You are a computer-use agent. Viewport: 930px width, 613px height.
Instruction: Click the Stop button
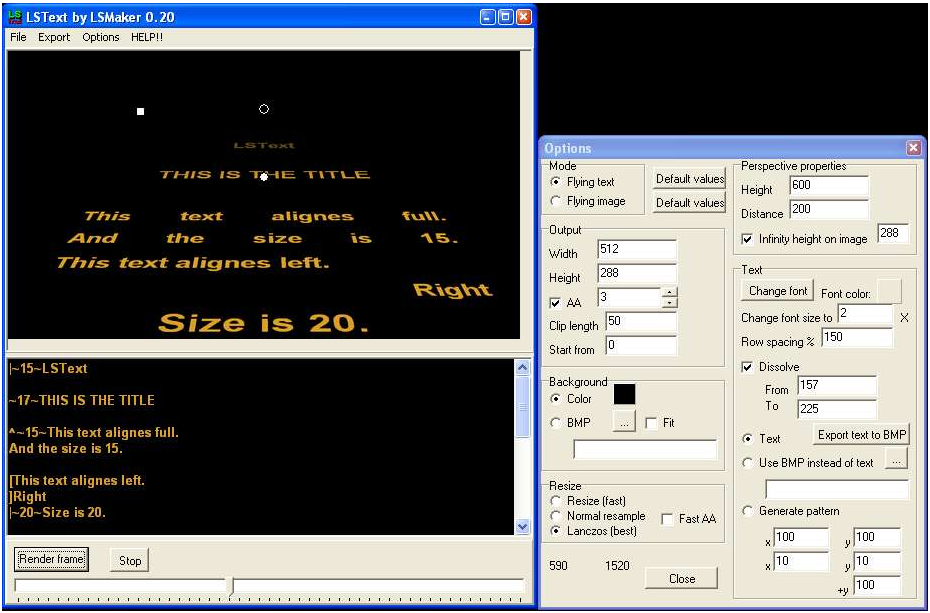point(130,560)
